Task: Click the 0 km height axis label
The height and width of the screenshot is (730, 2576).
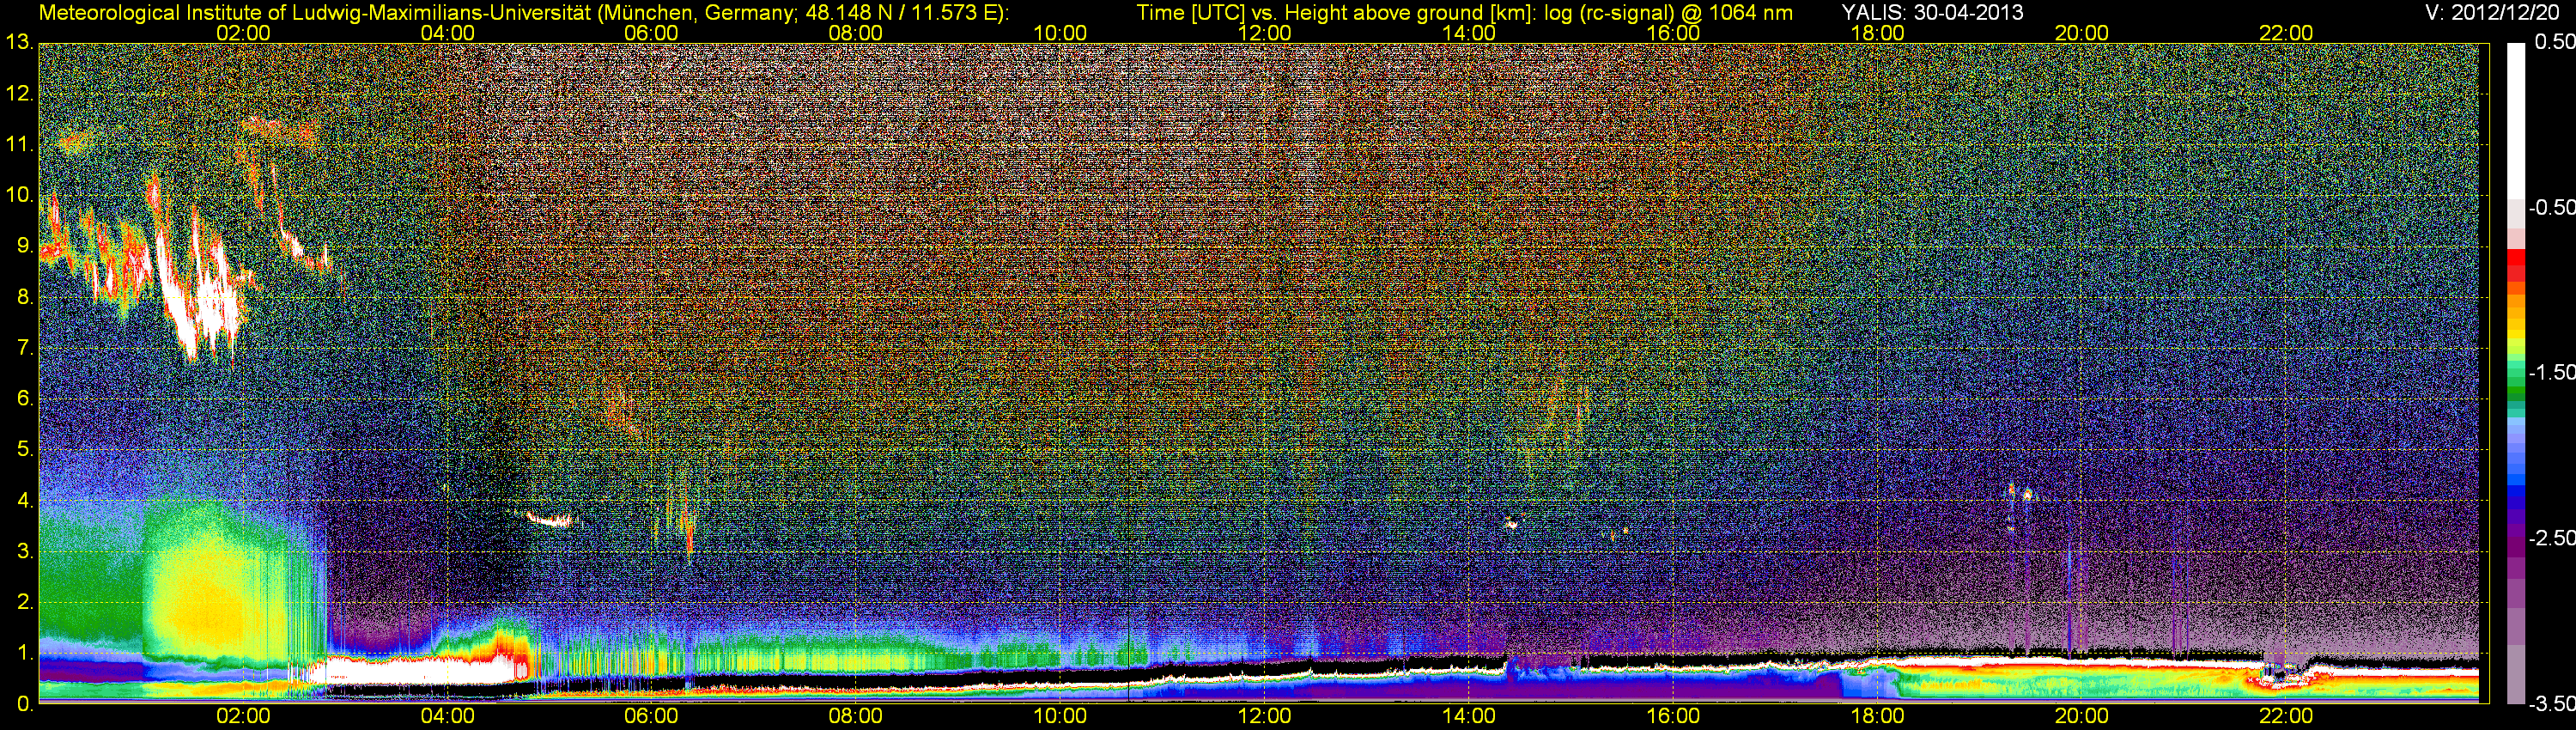Action: 25,704
